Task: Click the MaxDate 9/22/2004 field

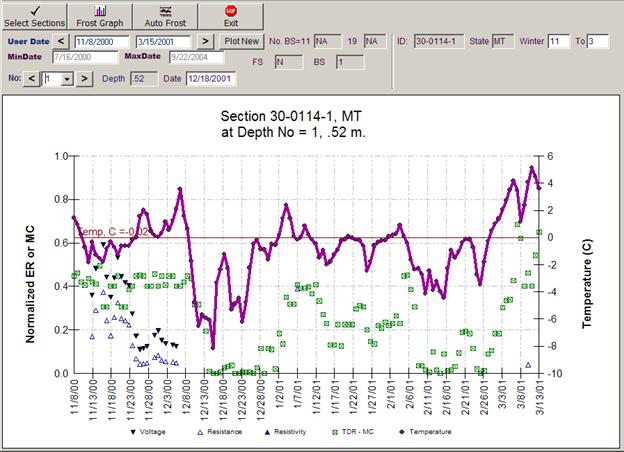Action: coord(197,57)
